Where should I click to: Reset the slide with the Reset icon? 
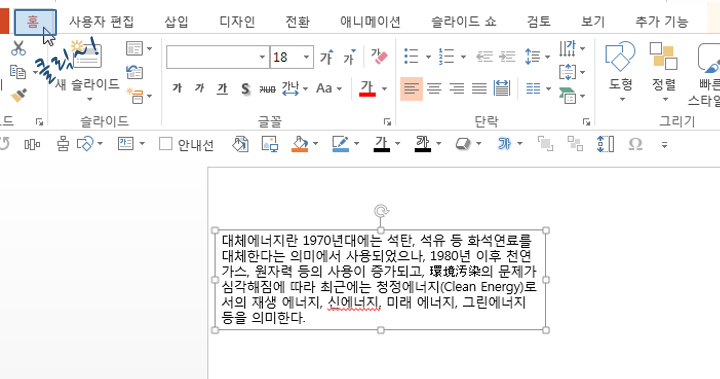pyautogui.click(x=135, y=72)
